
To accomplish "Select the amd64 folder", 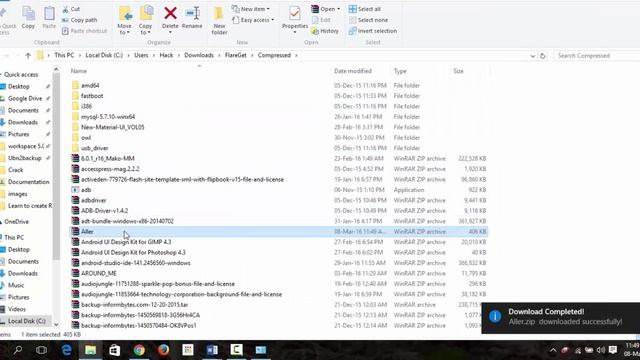I will [90, 85].
